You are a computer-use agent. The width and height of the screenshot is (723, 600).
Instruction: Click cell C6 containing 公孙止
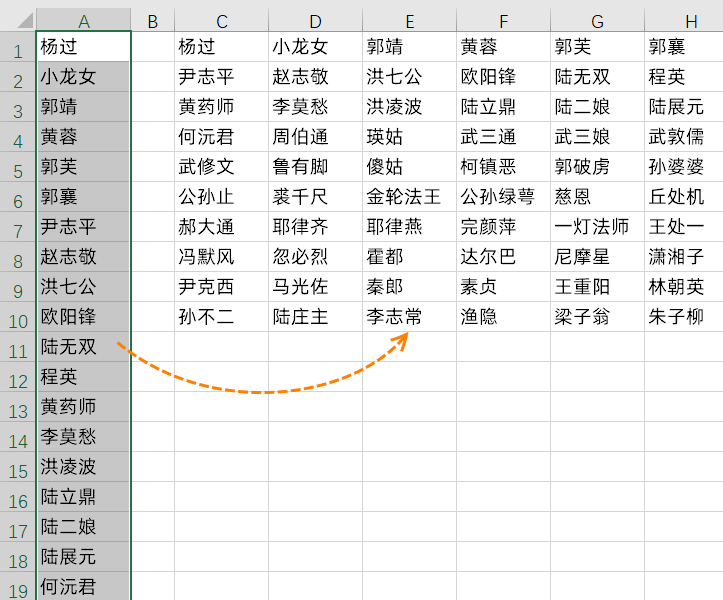pos(222,196)
